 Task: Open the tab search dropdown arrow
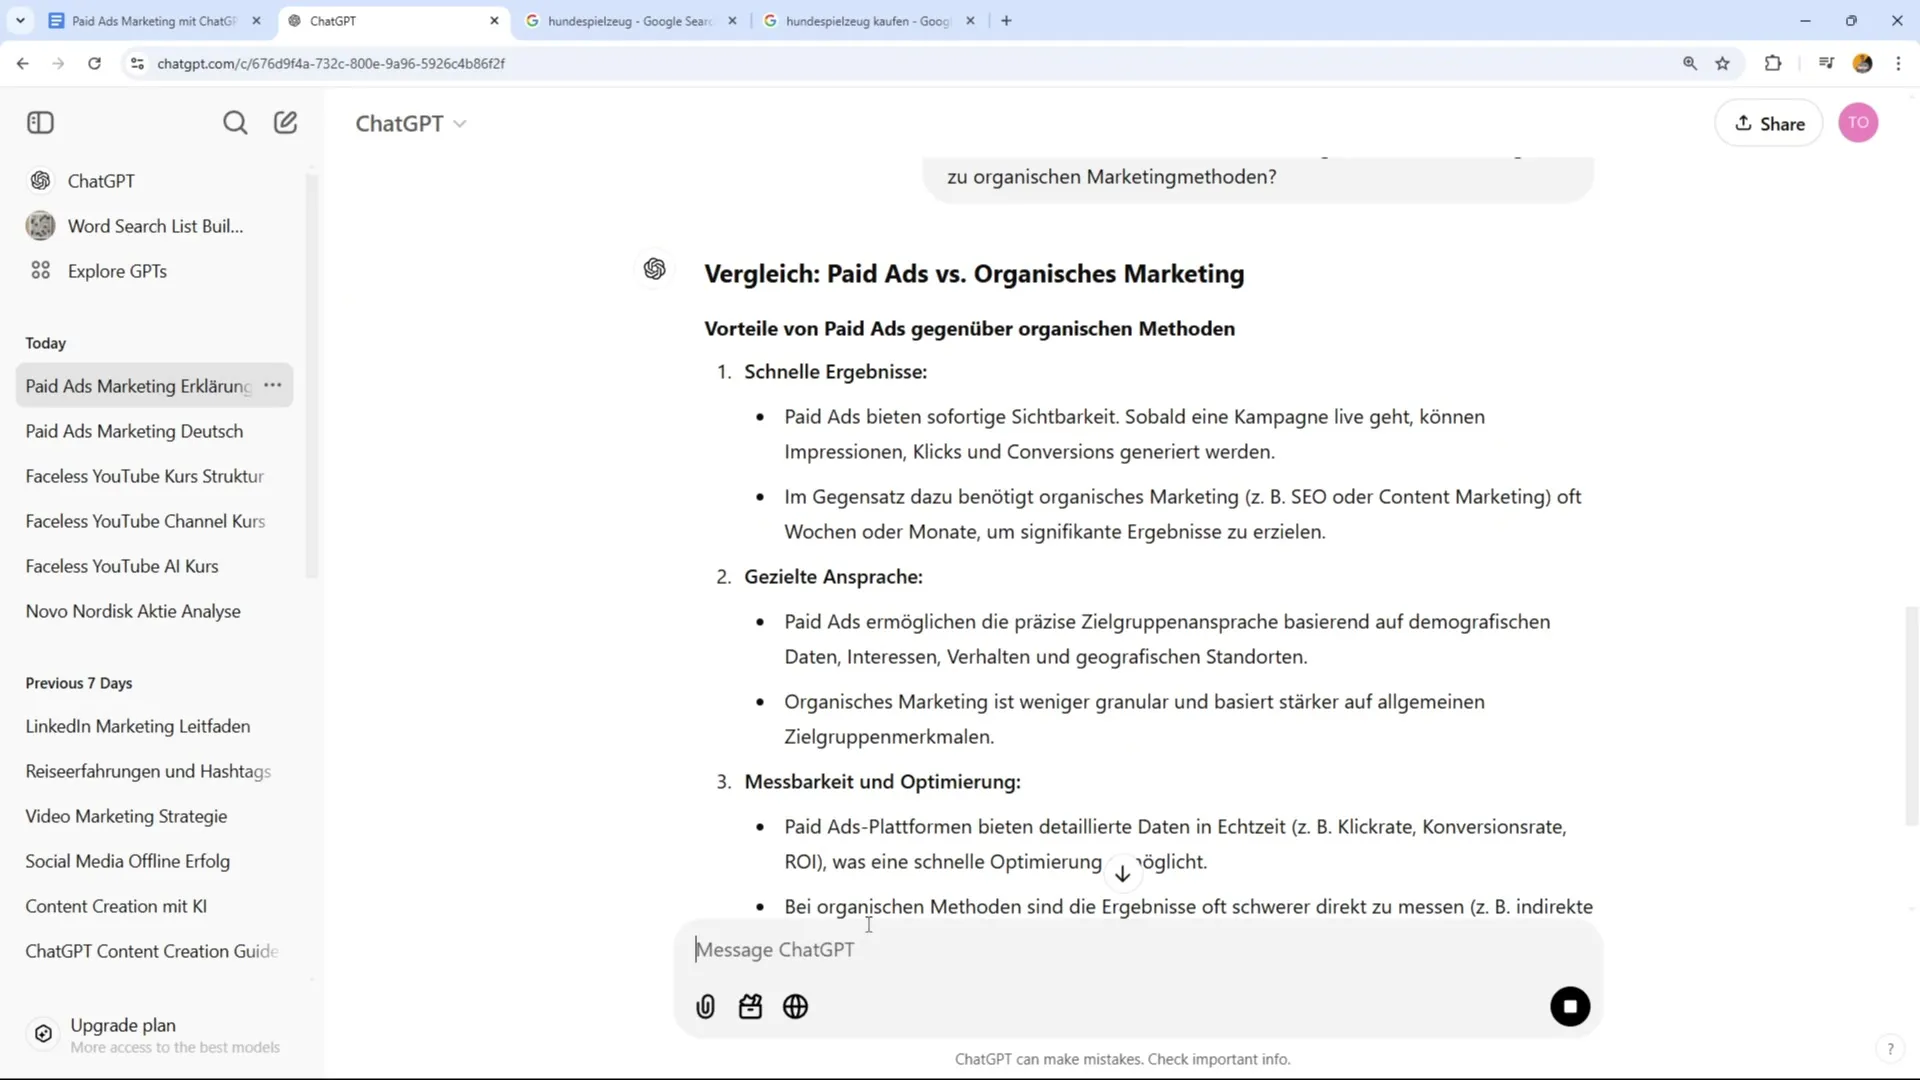click(x=20, y=21)
